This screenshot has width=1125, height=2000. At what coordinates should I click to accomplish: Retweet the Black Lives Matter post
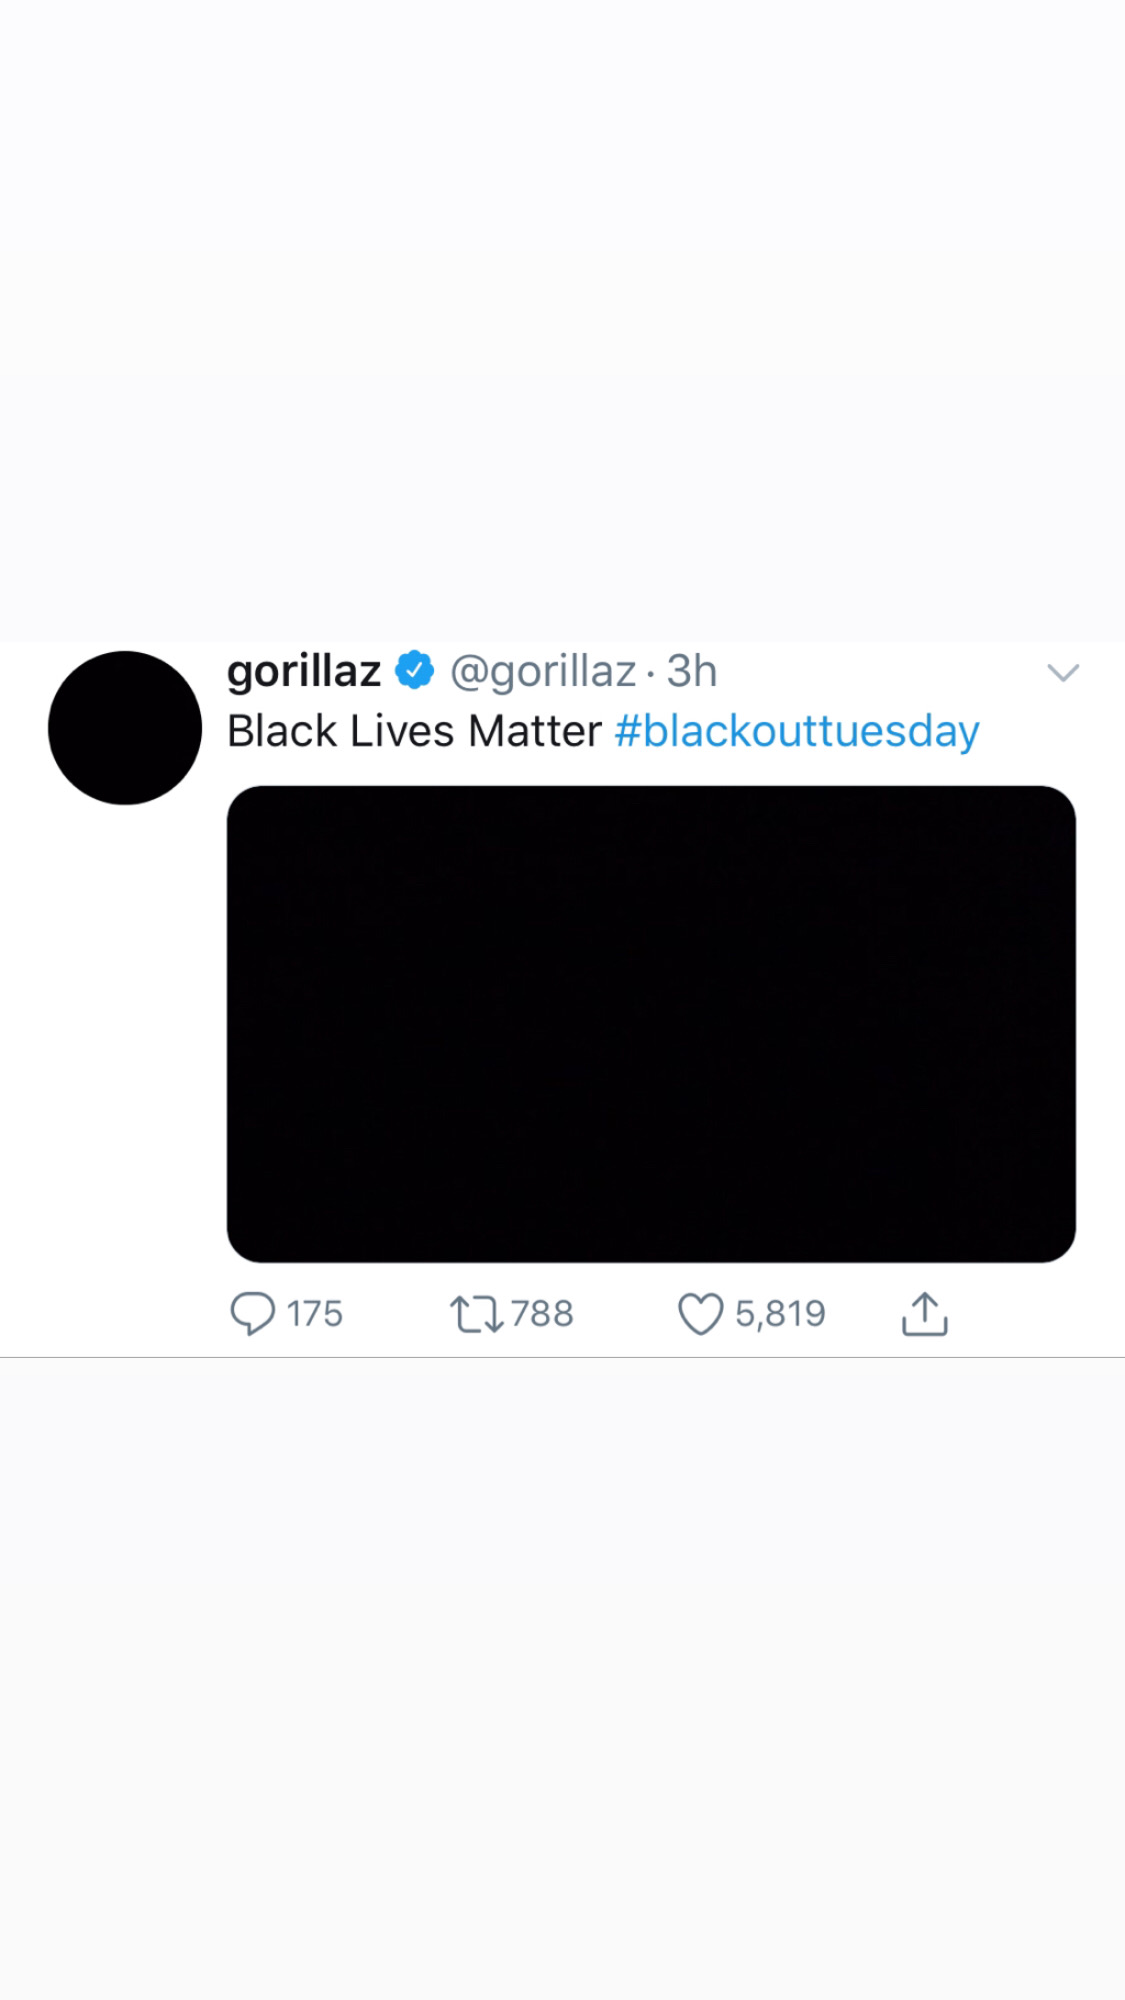coord(476,1313)
